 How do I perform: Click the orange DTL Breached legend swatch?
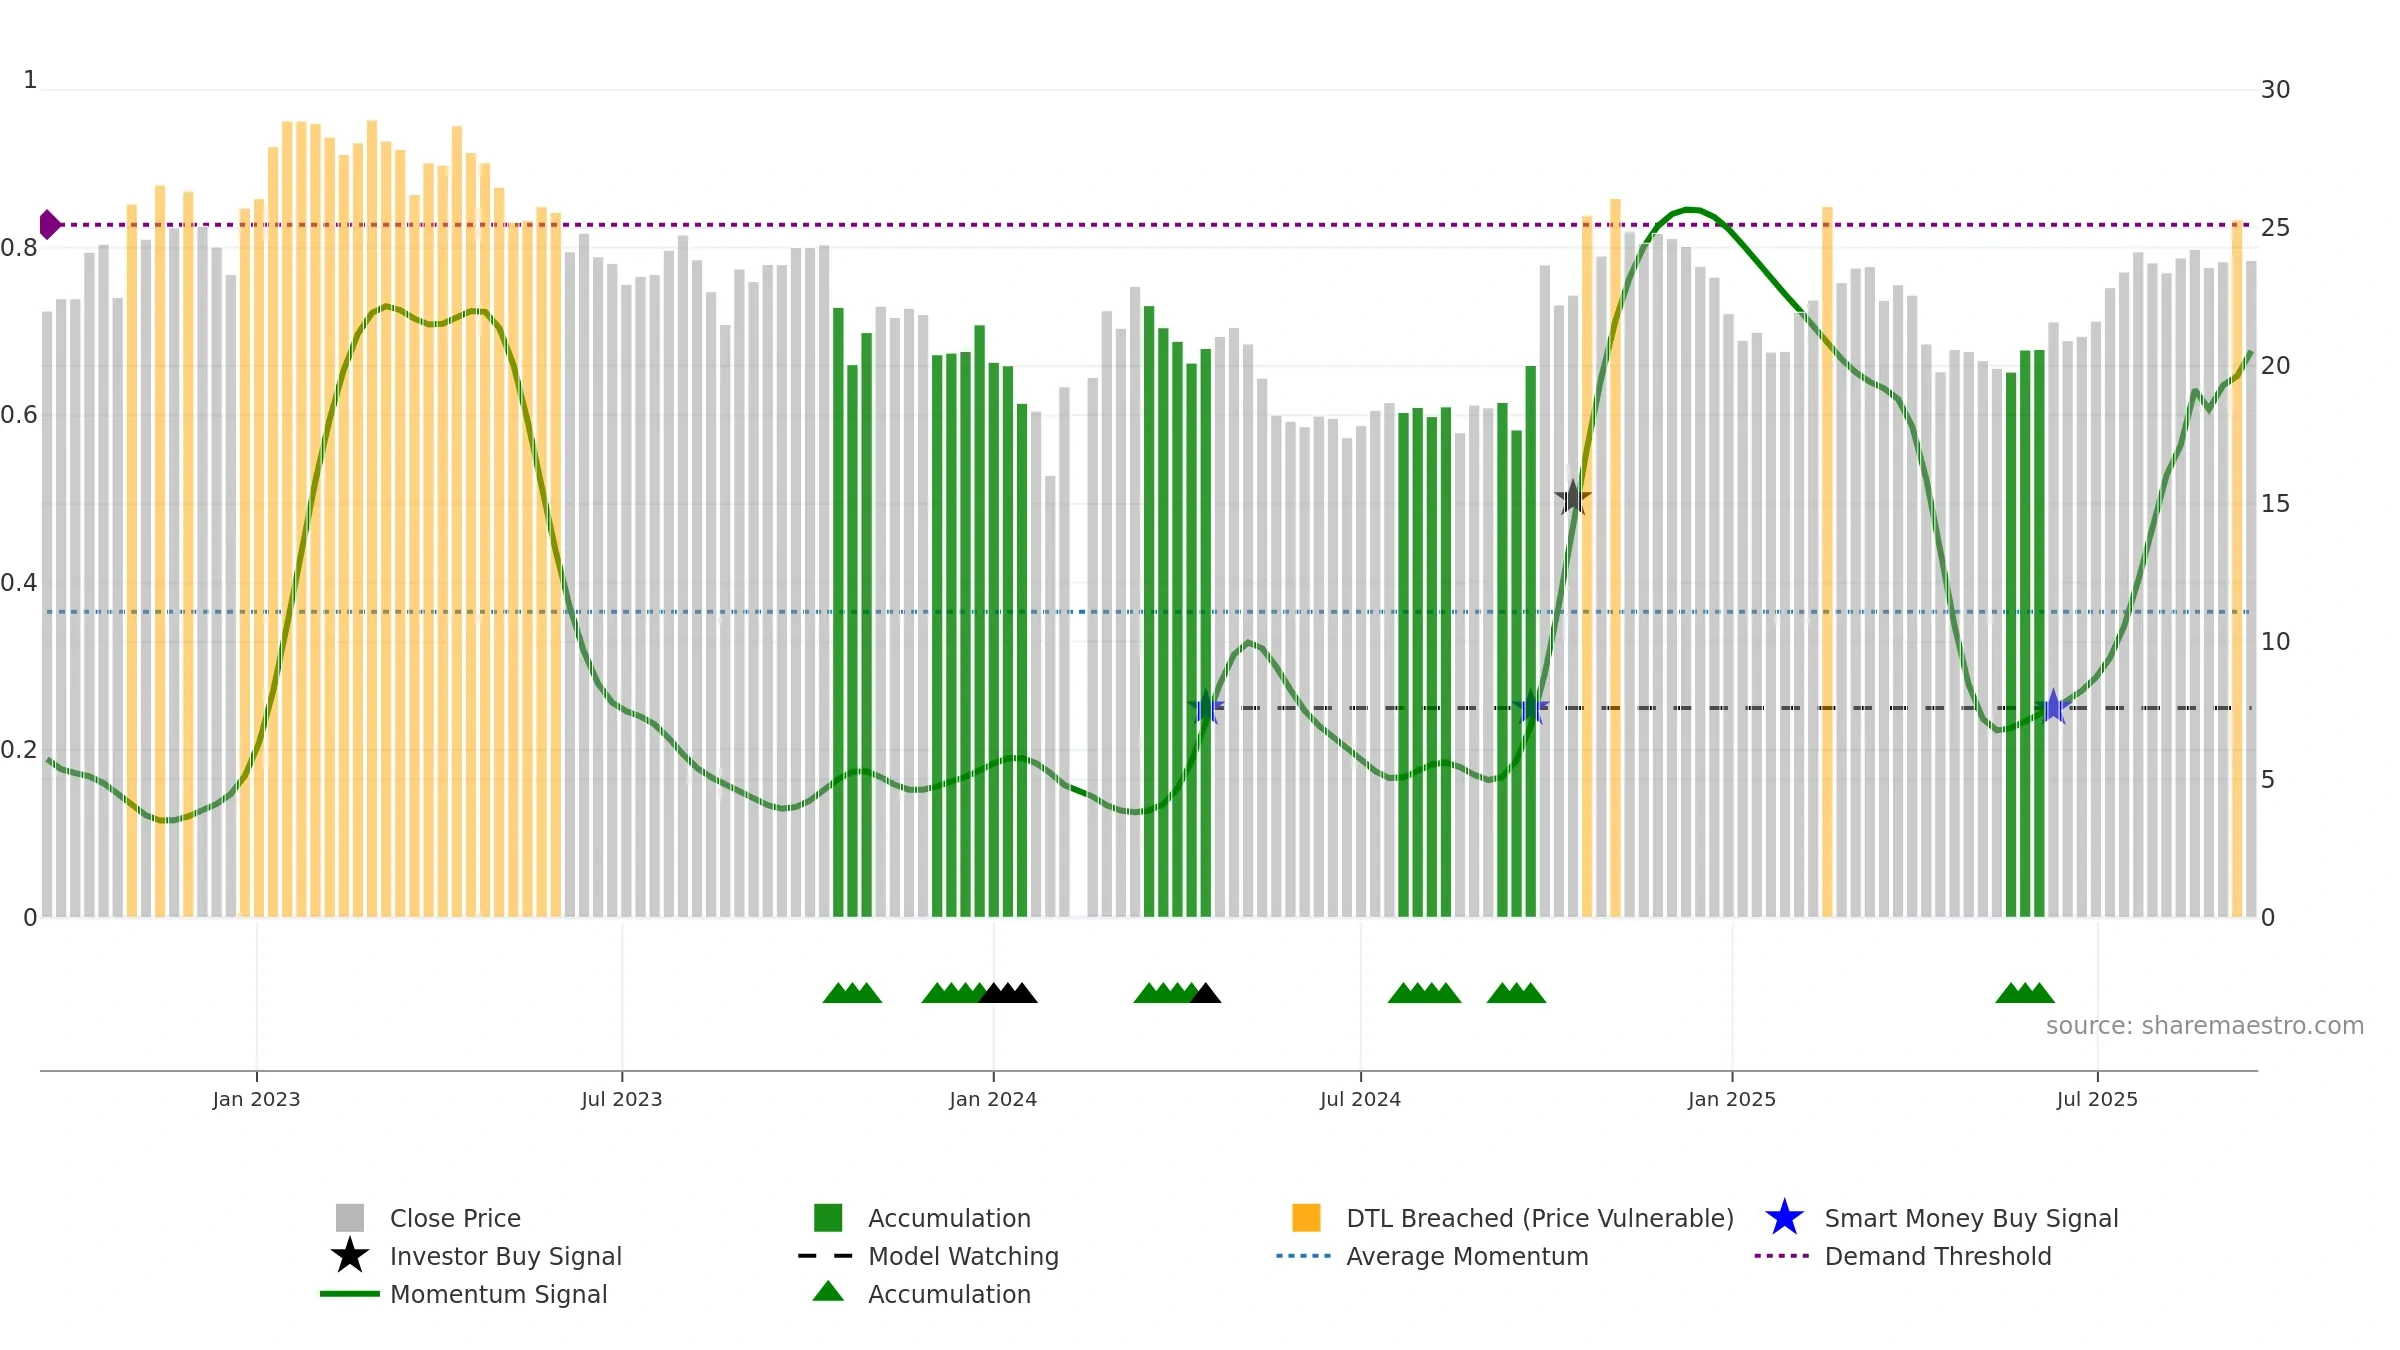[1306, 1218]
